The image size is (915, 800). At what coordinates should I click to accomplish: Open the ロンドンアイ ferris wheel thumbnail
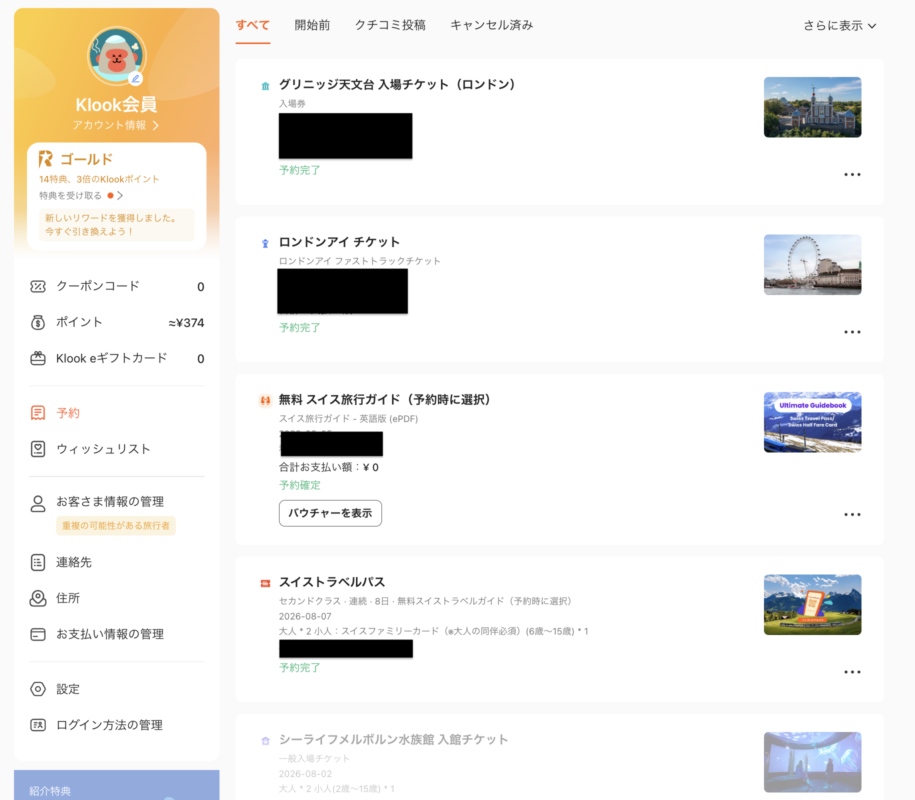click(812, 265)
